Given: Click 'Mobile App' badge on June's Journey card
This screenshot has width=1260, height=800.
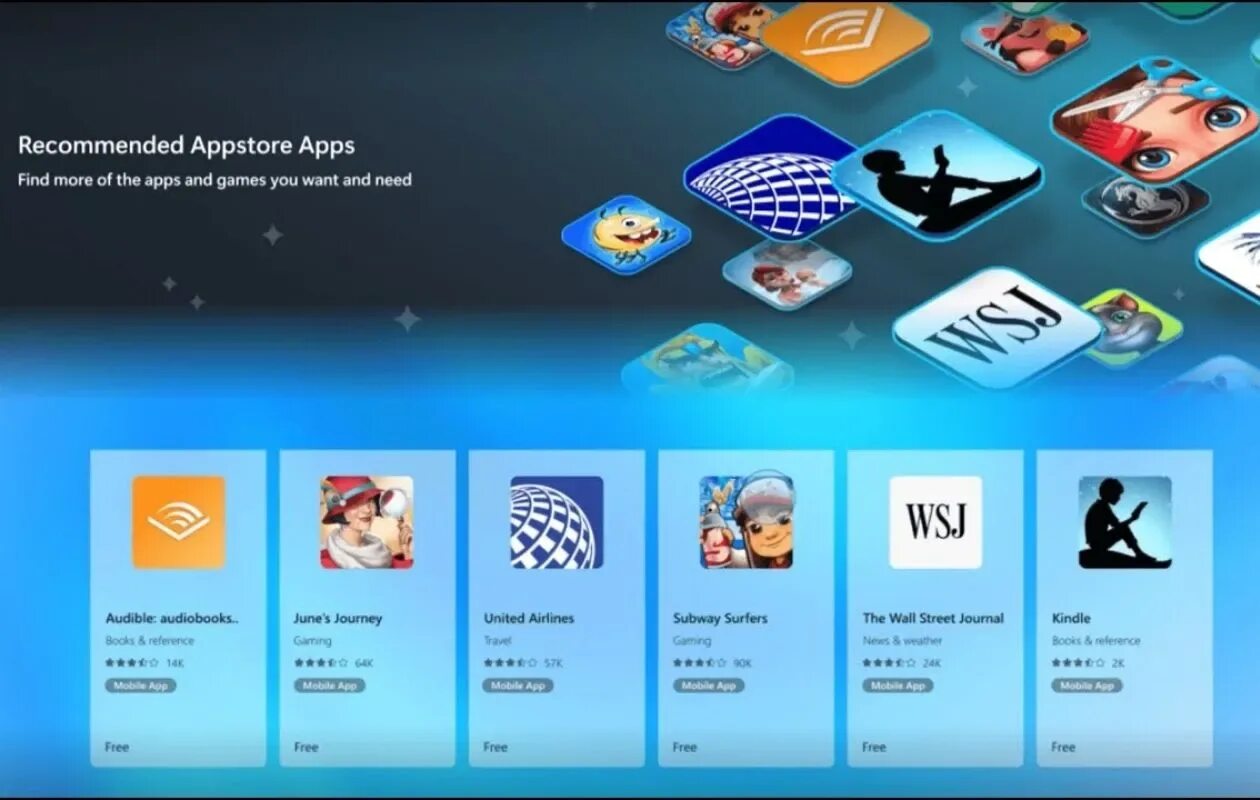Looking at the screenshot, I should [329, 686].
